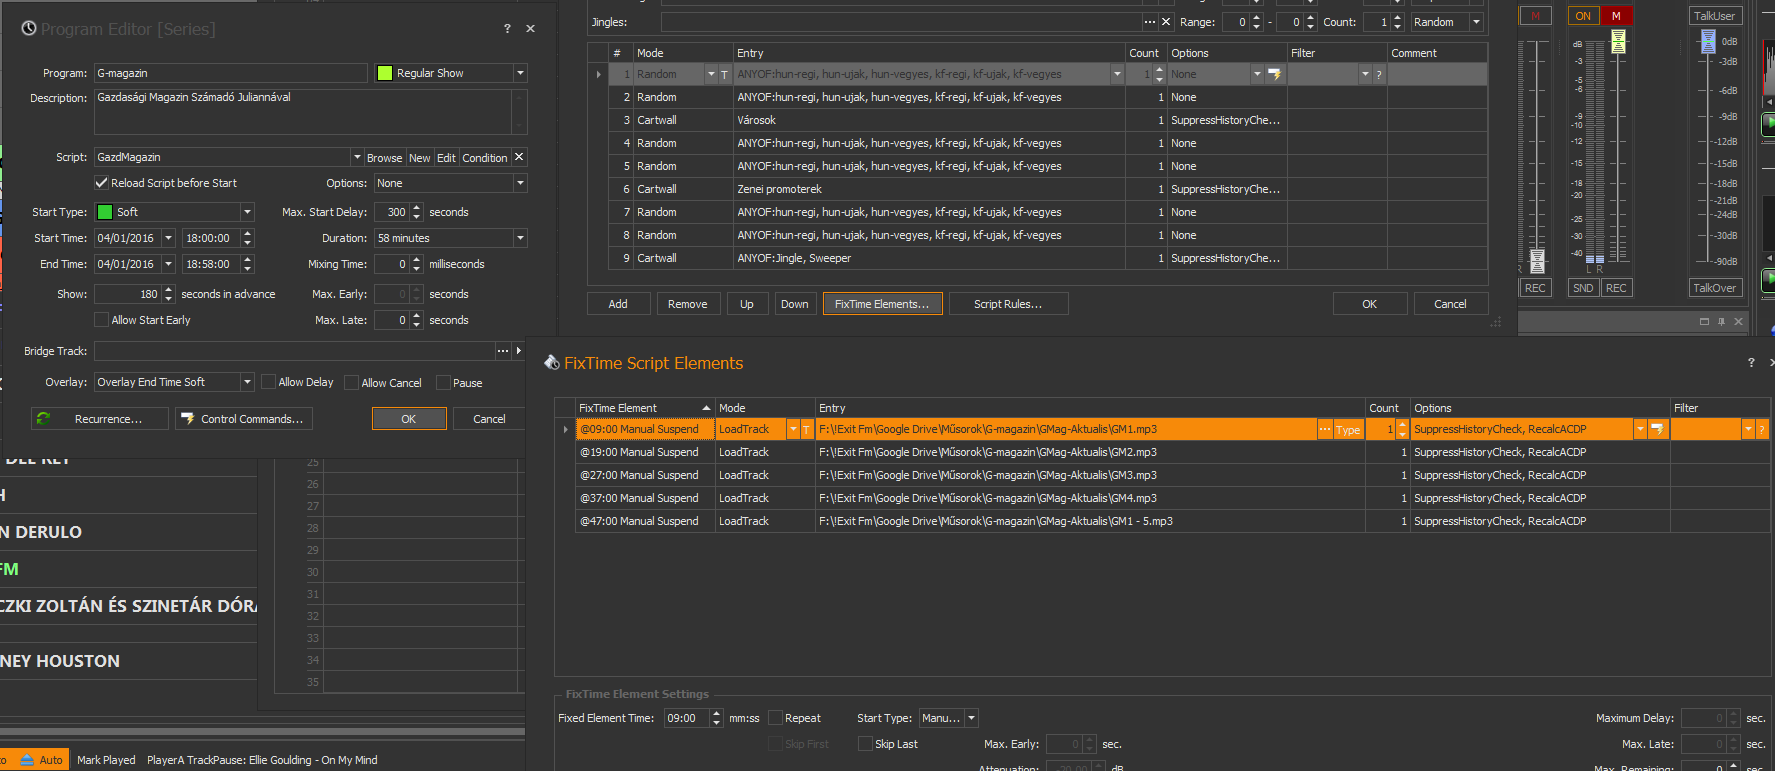Toggle the TalkUser button
This screenshot has height=771, width=1775.
[x=1714, y=16]
